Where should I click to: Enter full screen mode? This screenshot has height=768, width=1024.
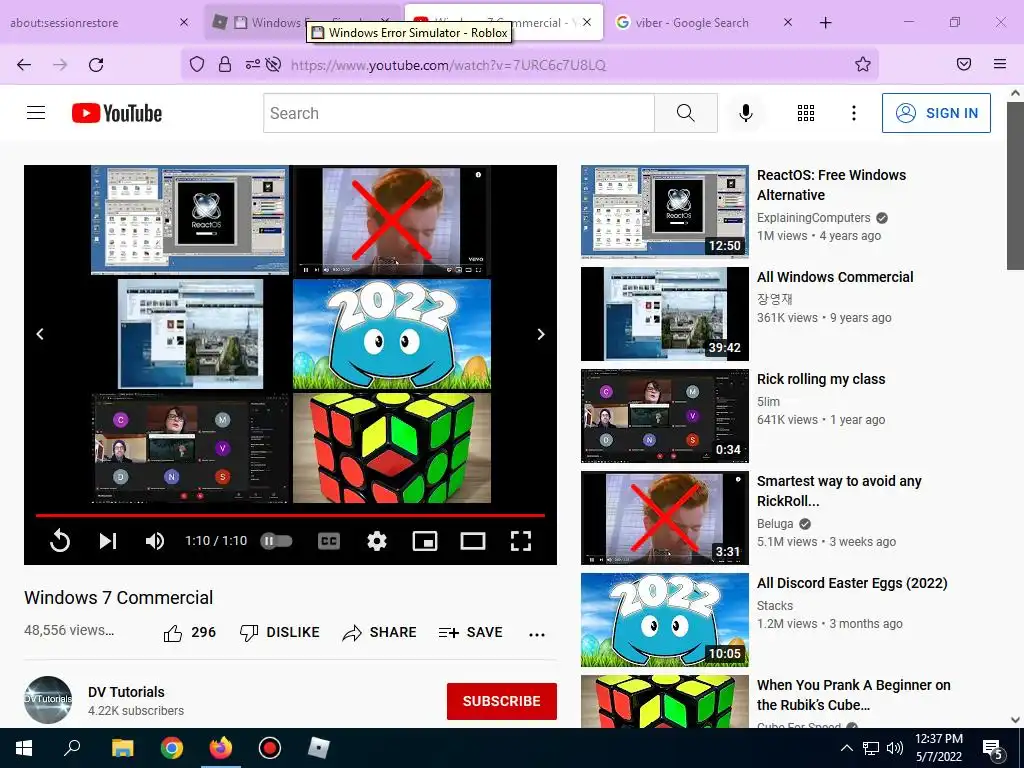[x=520, y=541]
